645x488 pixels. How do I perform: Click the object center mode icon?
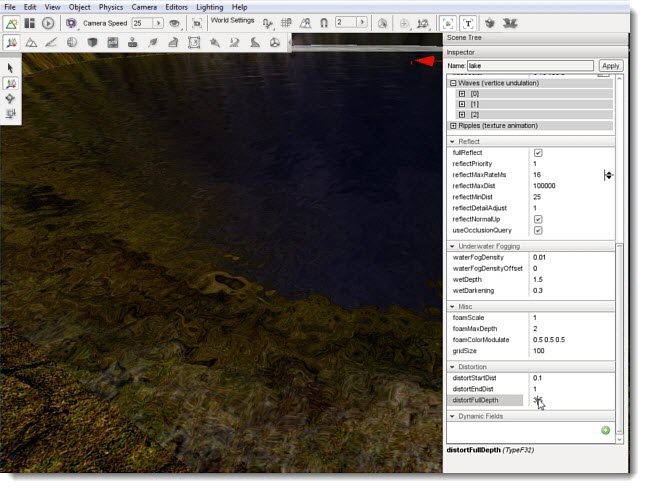404,23
